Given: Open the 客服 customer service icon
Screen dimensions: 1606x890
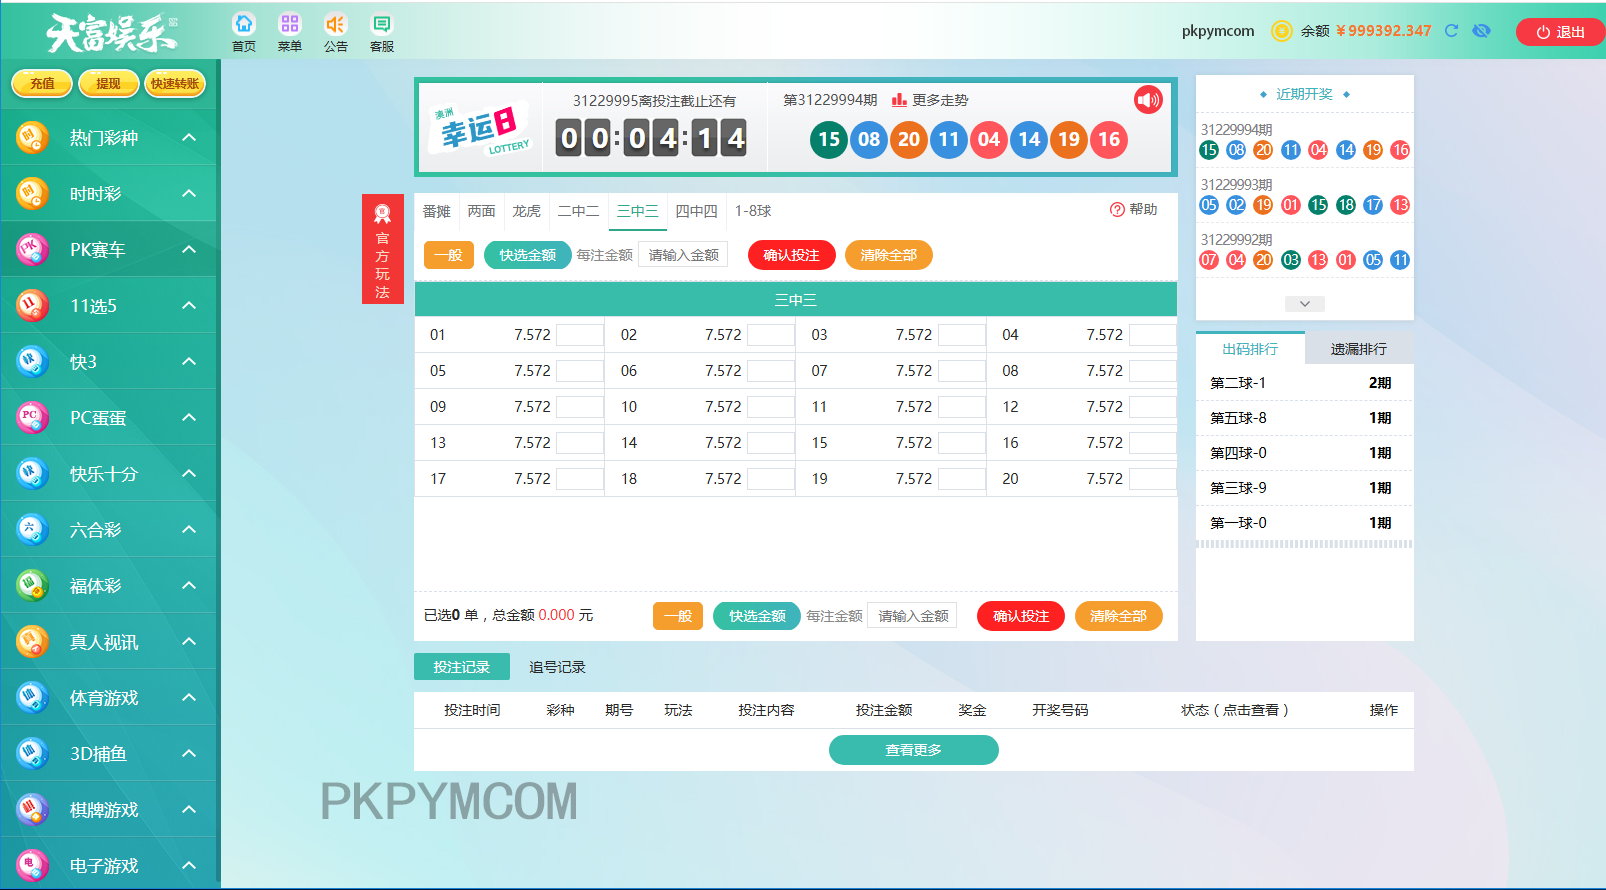Looking at the screenshot, I should tap(382, 24).
